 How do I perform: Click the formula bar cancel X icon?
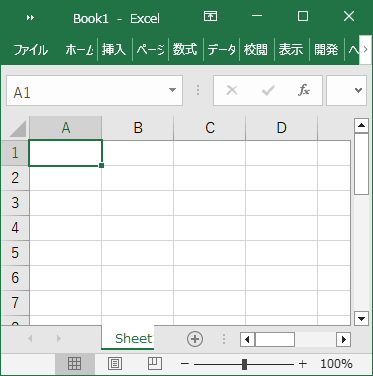pos(232,90)
